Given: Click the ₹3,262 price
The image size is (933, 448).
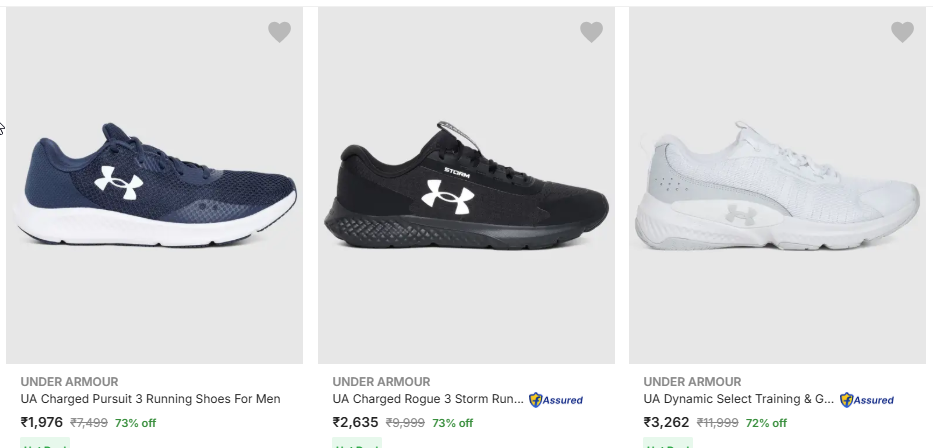Looking at the screenshot, I should click(x=666, y=422).
